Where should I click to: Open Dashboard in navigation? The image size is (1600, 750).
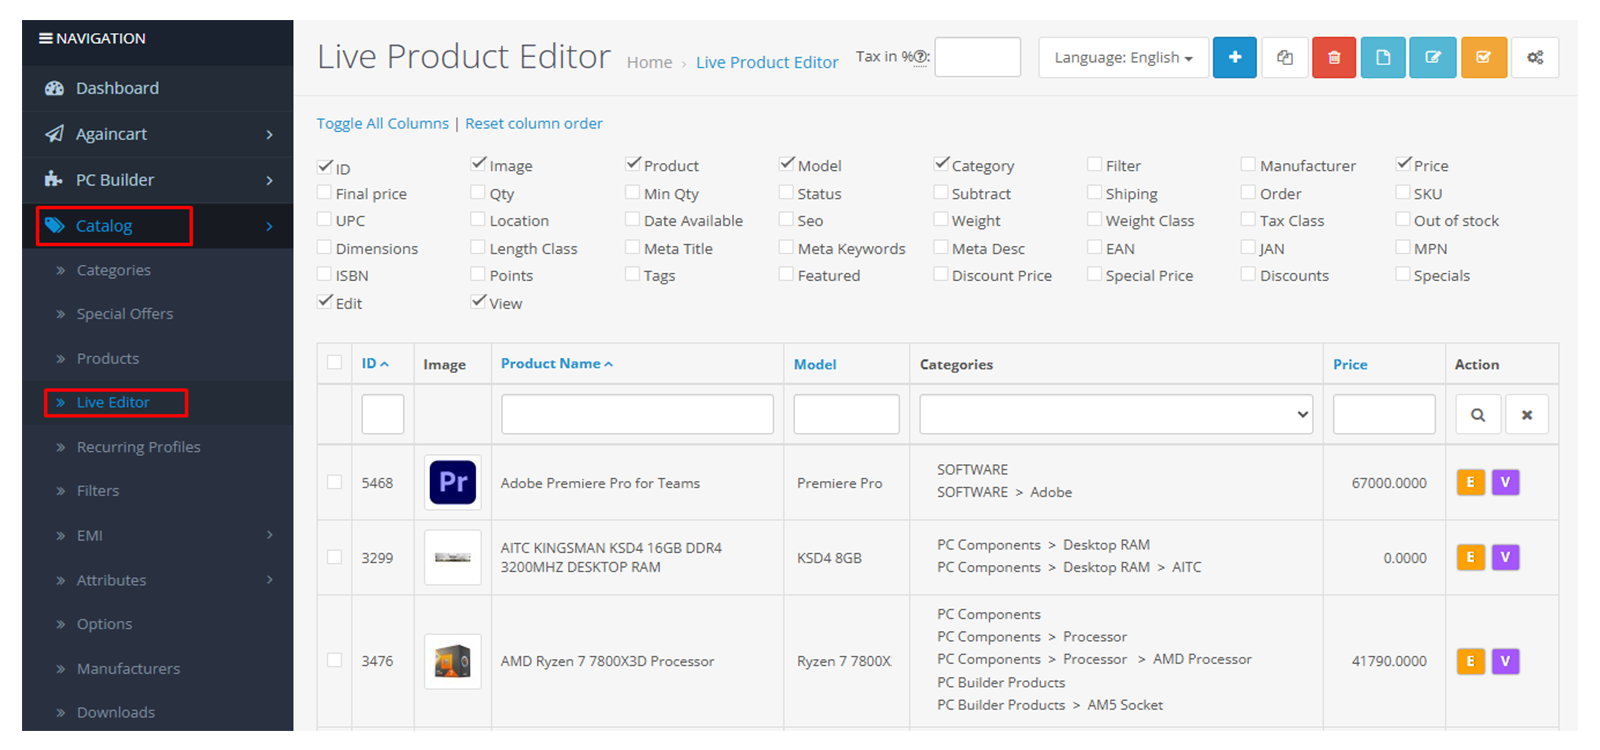[117, 88]
